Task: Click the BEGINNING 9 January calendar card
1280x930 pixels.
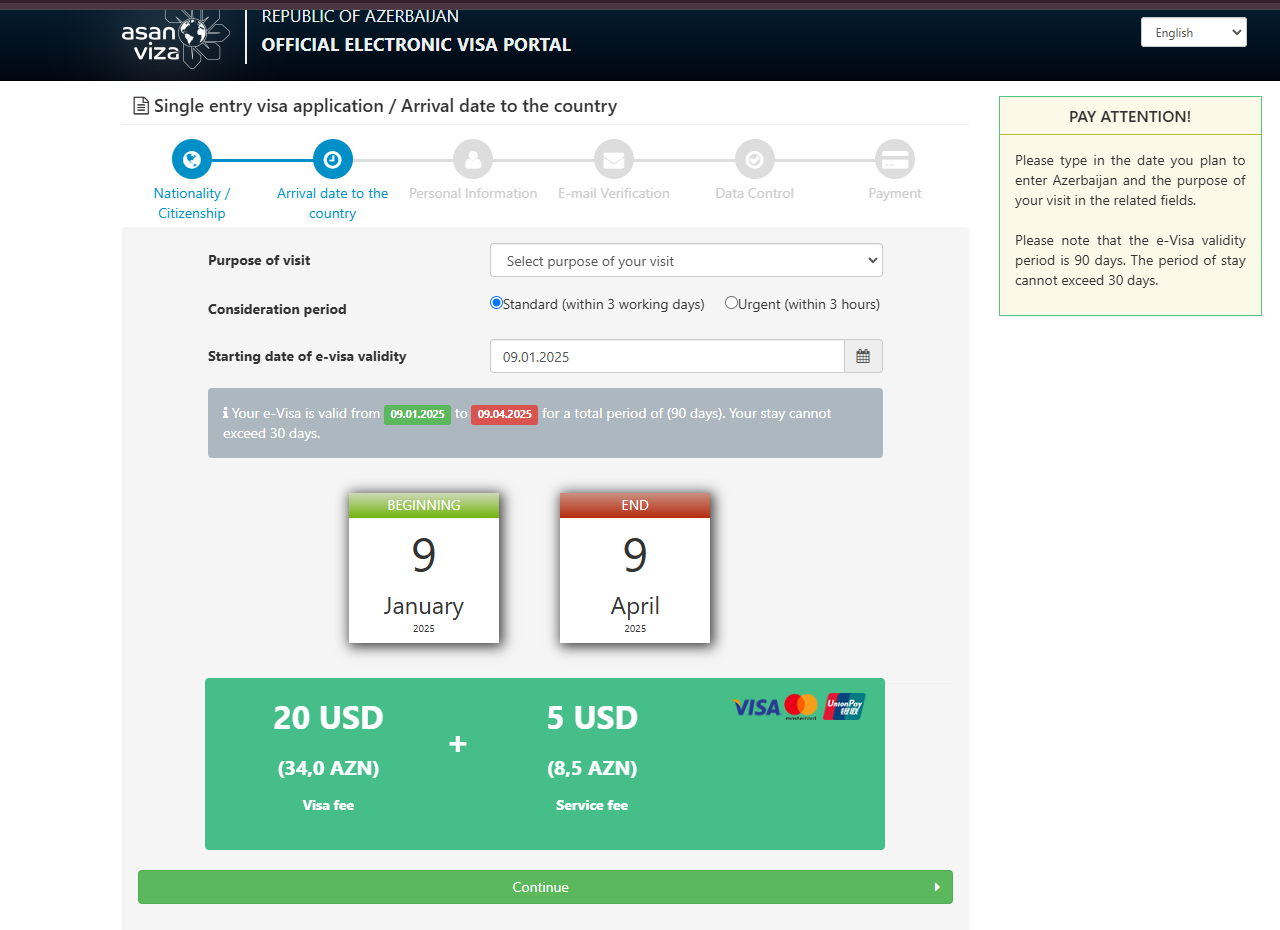Action: [424, 568]
